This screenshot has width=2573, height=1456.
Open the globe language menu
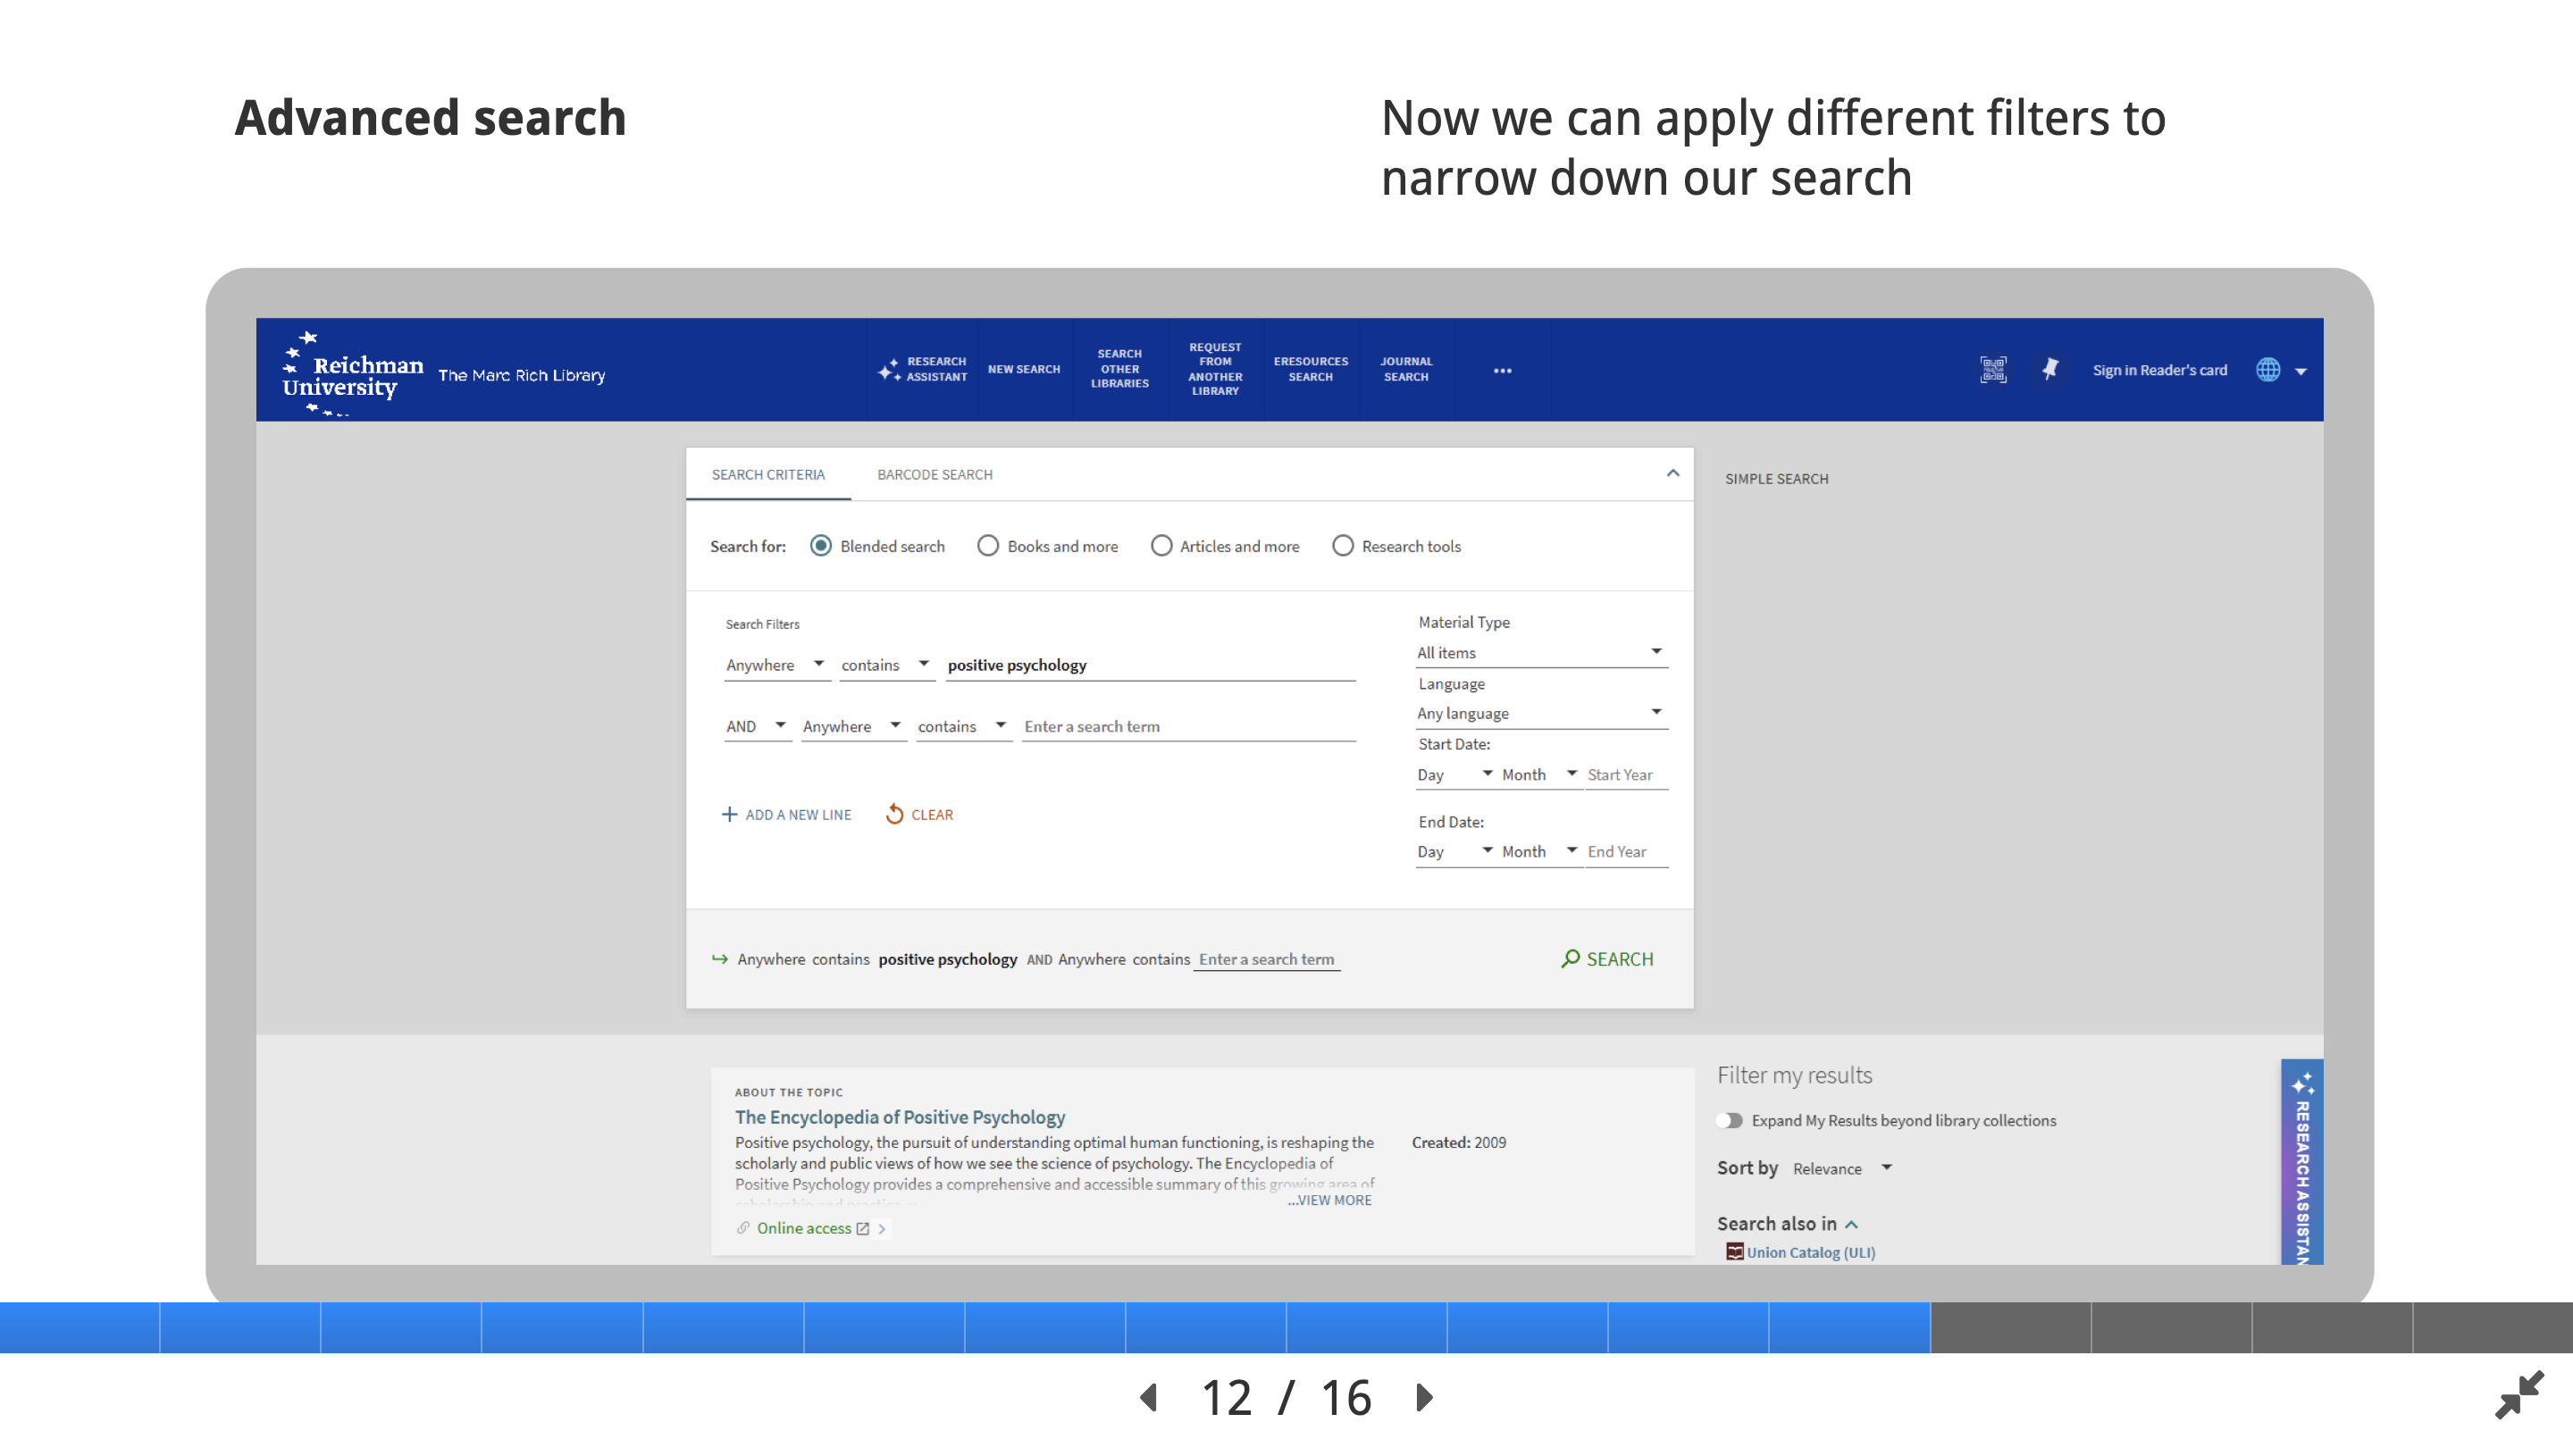click(2269, 370)
